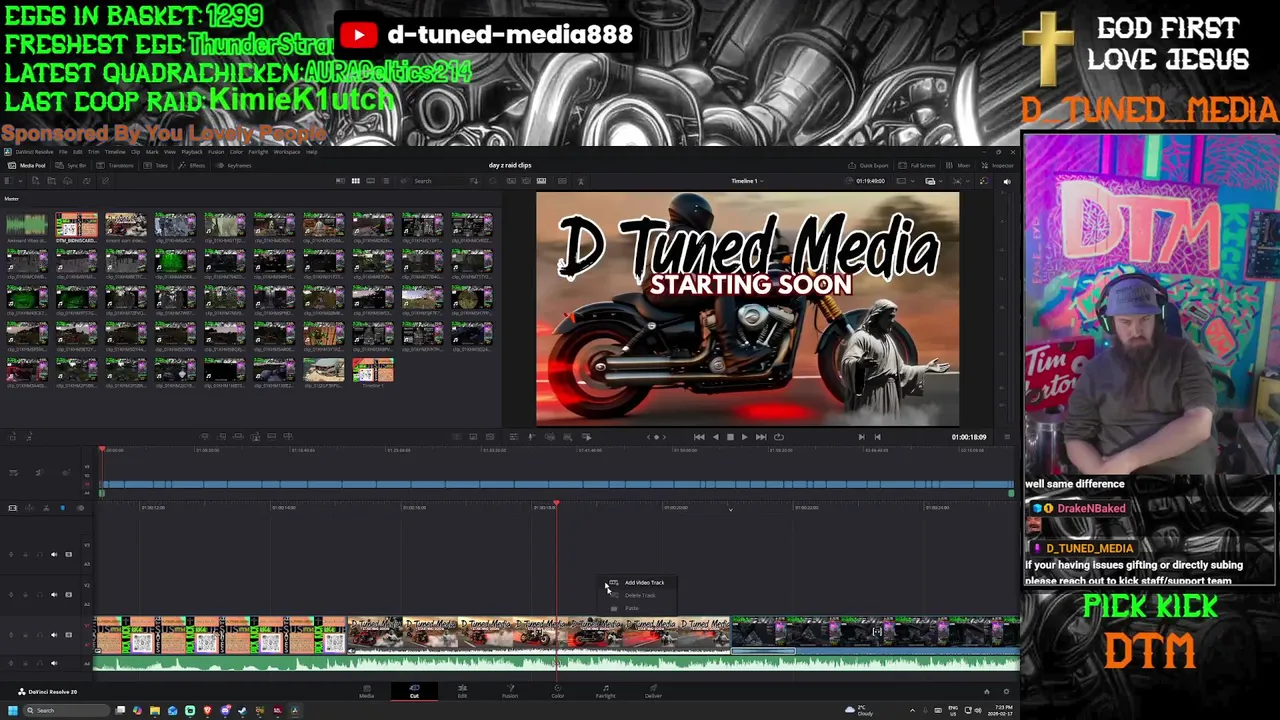Screen dimensions: 1280x720
Task: Open the Workspace menu
Action: [287, 152]
